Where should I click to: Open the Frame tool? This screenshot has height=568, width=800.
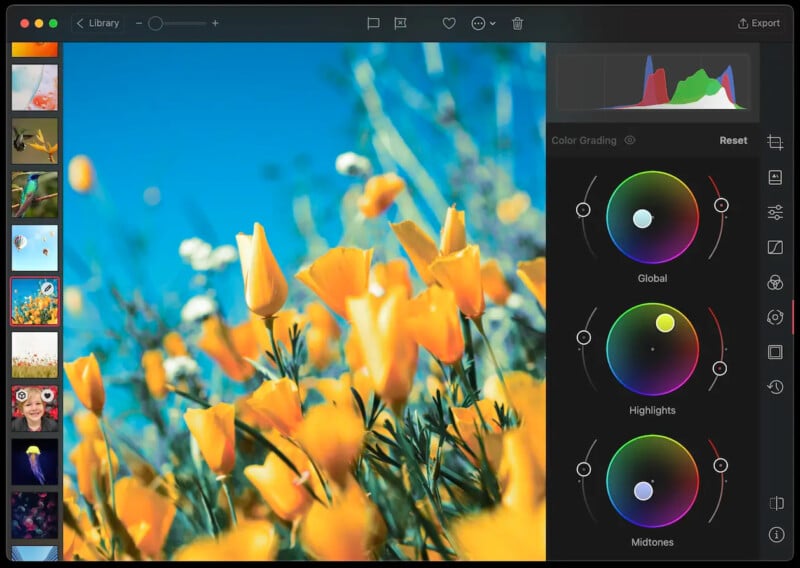(x=775, y=352)
